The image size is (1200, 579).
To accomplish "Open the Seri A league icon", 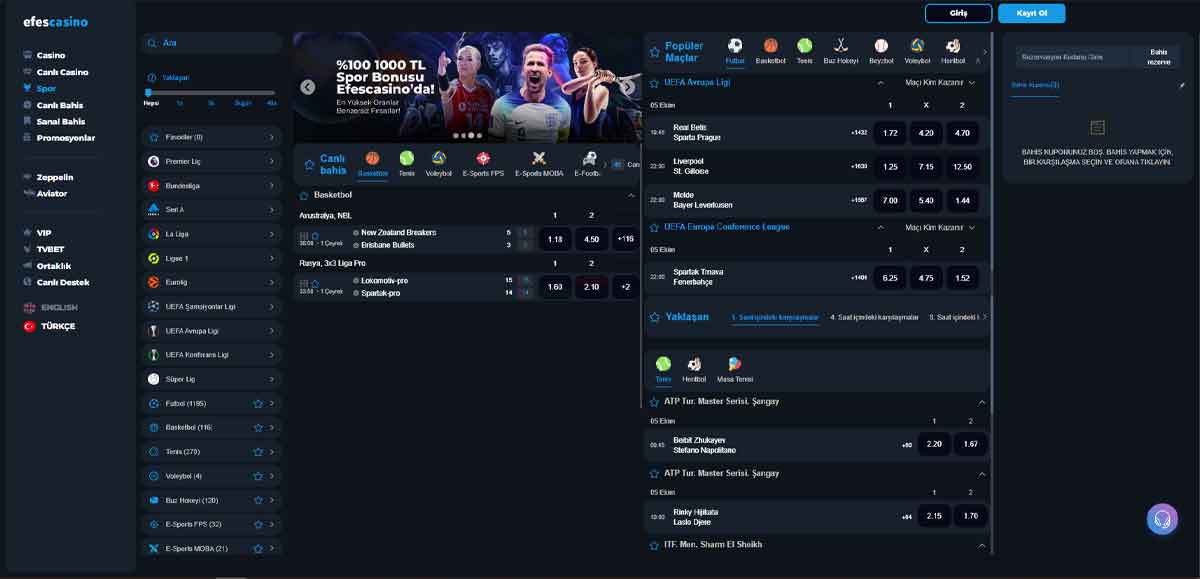I will click(x=154, y=209).
